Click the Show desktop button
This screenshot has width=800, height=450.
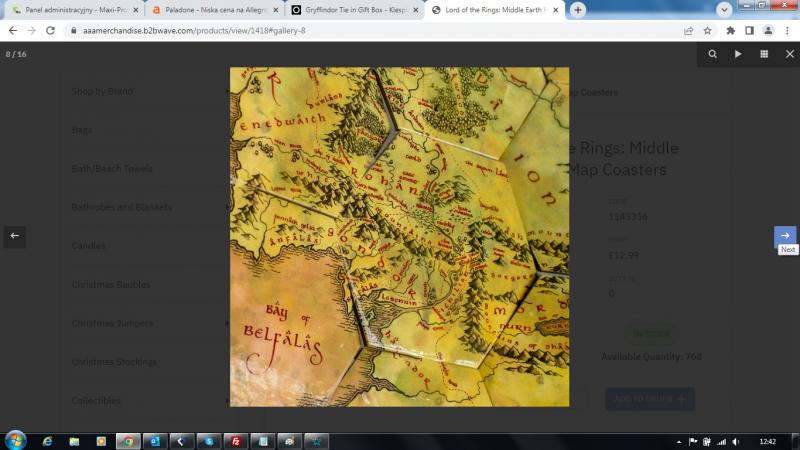pyautogui.click(x=796, y=442)
